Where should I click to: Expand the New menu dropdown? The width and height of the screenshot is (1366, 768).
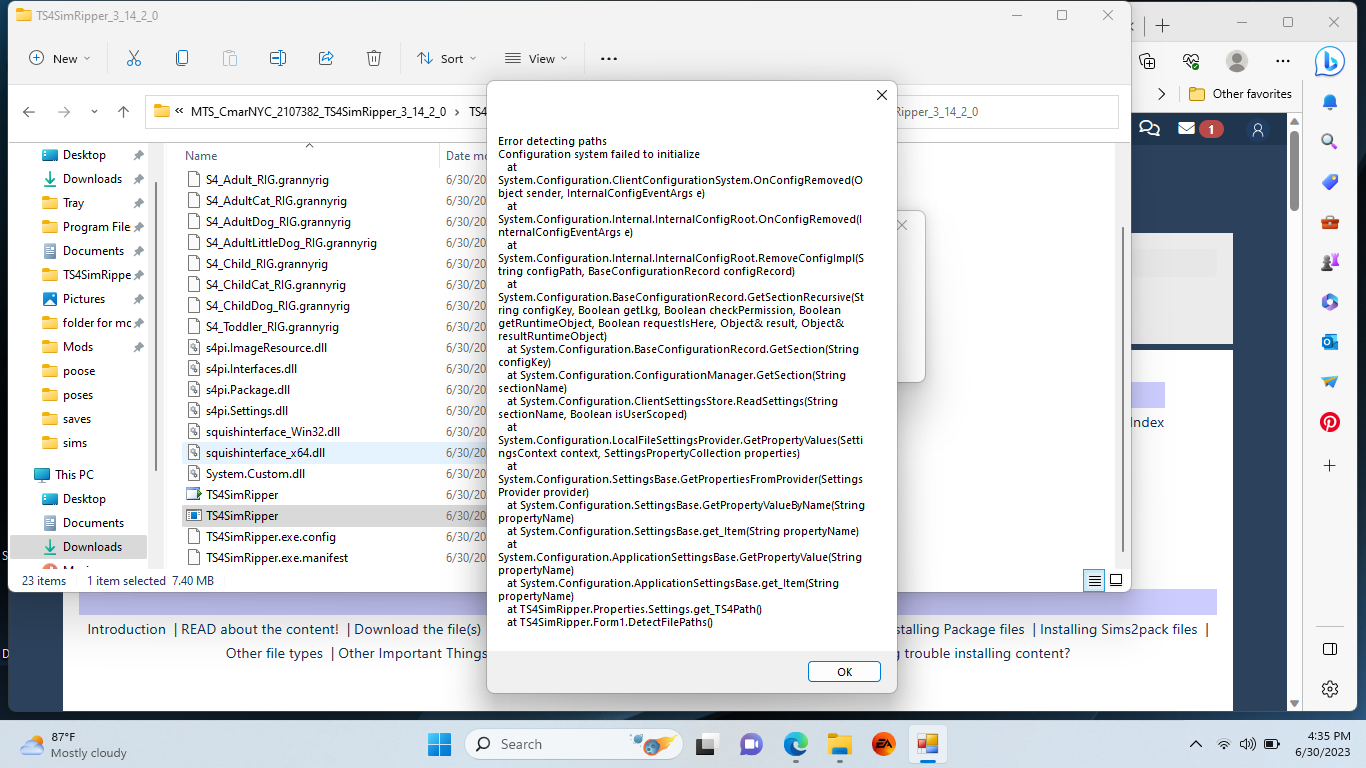pos(60,58)
